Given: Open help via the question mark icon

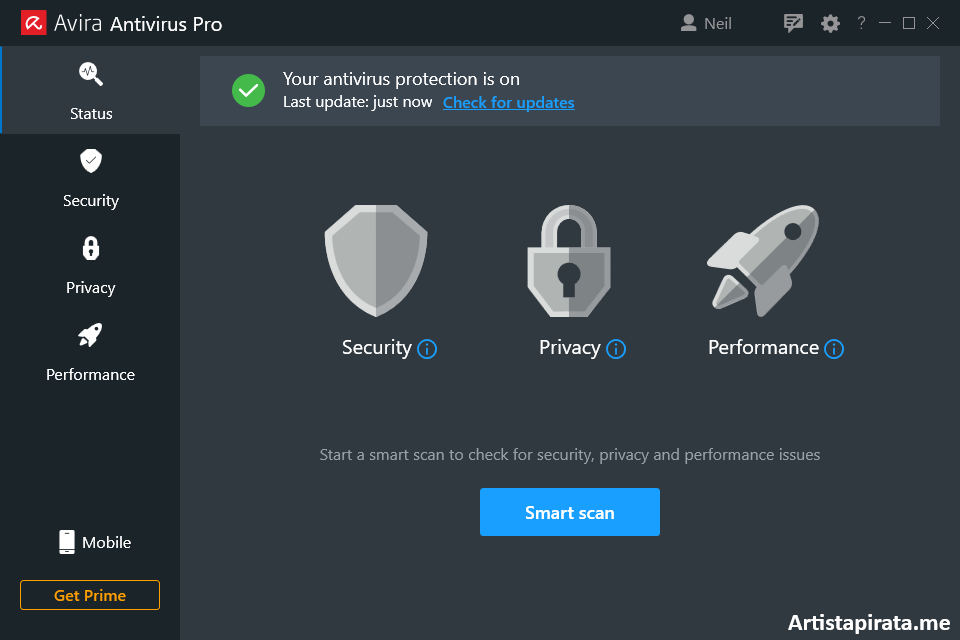Looking at the screenshot, I should [x=861, y=22].
